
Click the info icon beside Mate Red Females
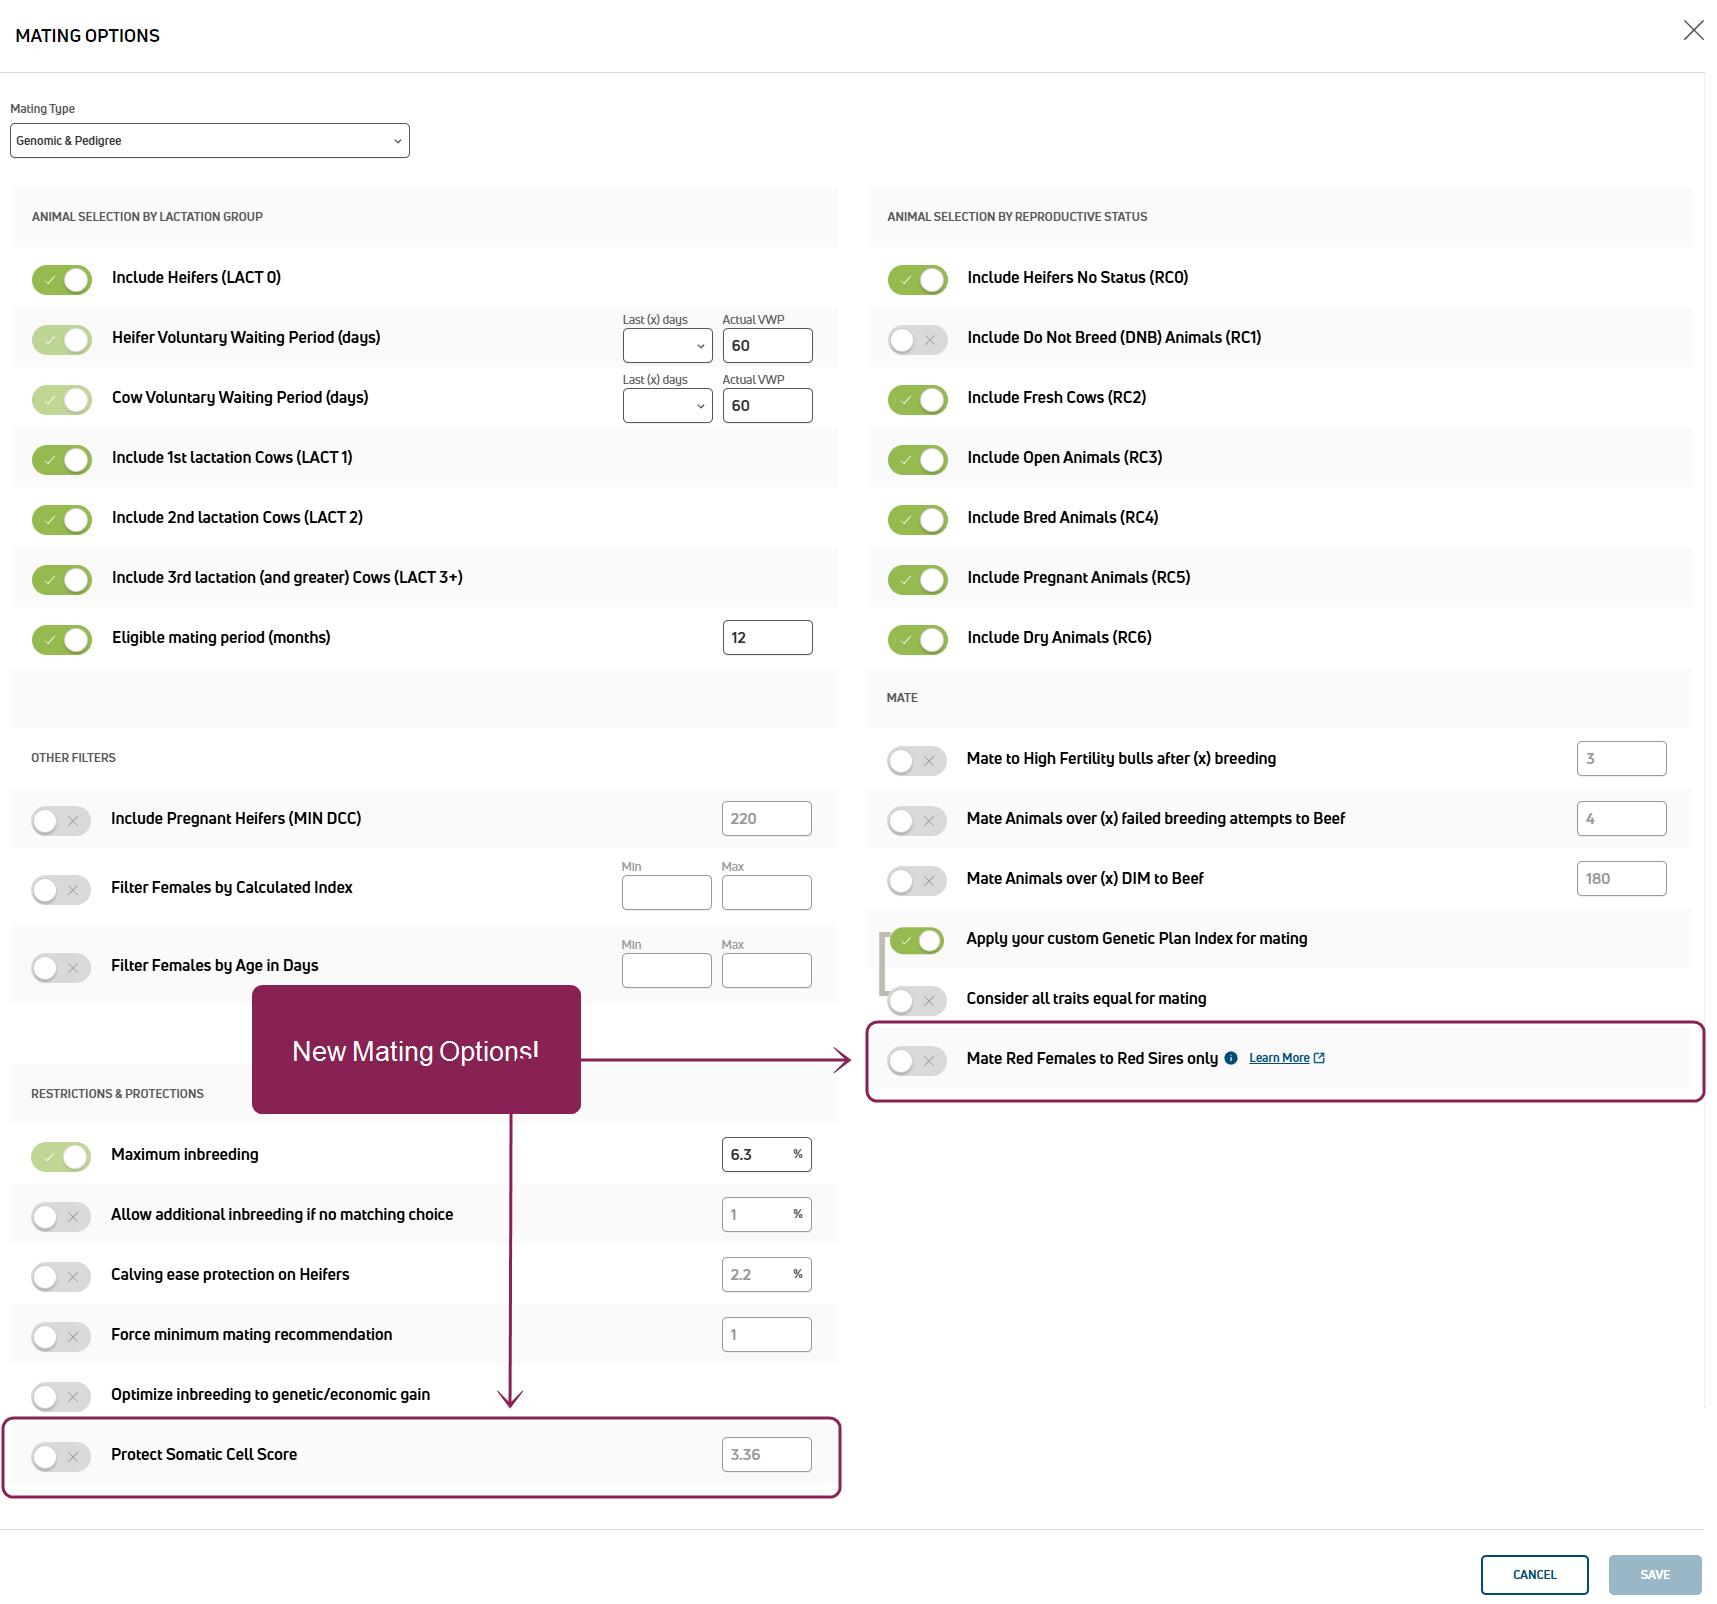(1231, 1058)
